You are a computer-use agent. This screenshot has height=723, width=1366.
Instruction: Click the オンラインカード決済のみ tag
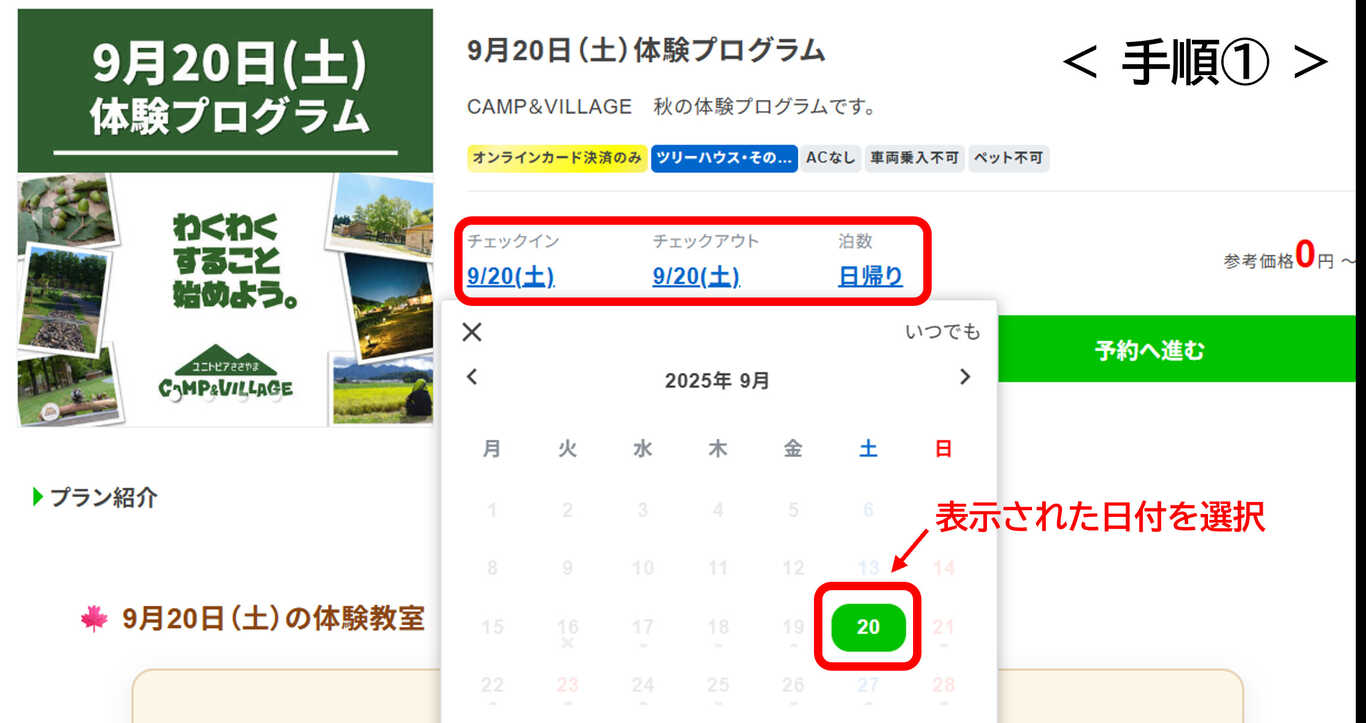[557, 158]
